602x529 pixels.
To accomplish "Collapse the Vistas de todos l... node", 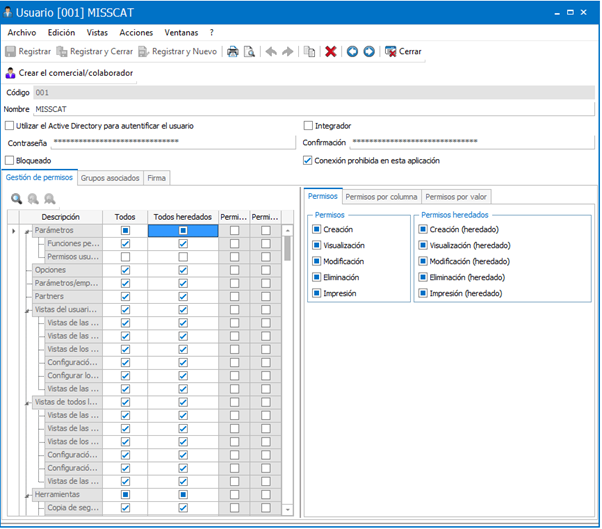I will 27,403.
